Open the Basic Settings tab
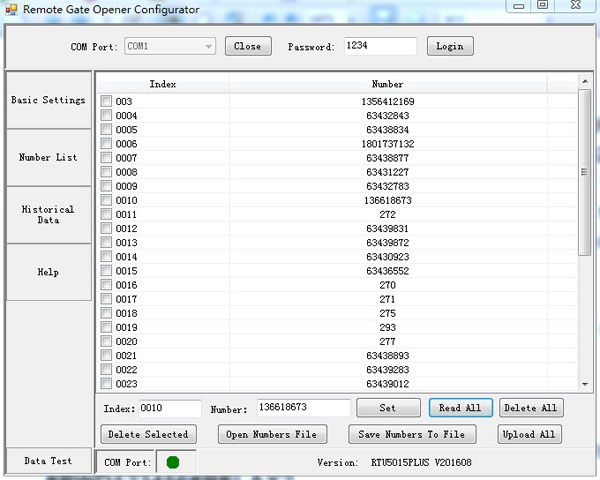 tap(48, 101)
